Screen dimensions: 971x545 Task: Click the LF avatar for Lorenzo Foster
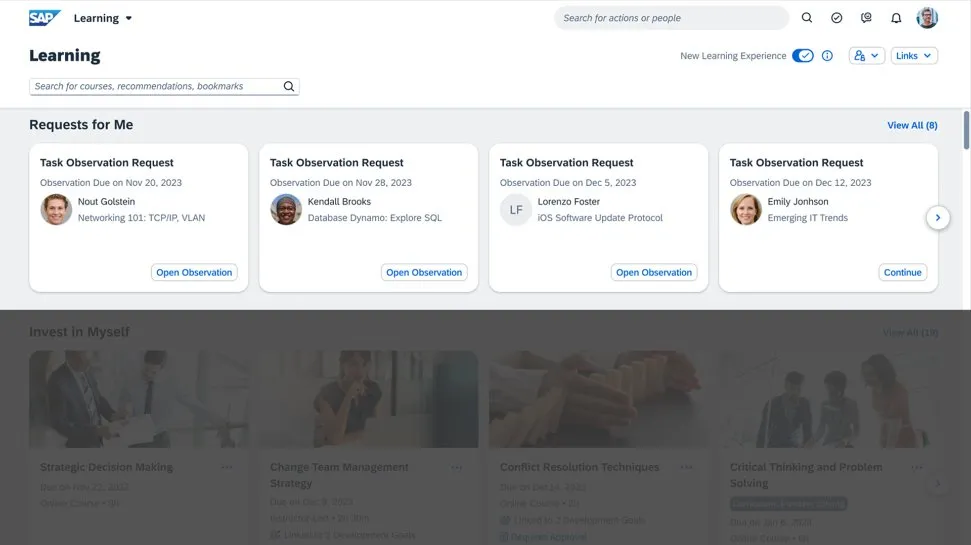[x=516, y=210]
